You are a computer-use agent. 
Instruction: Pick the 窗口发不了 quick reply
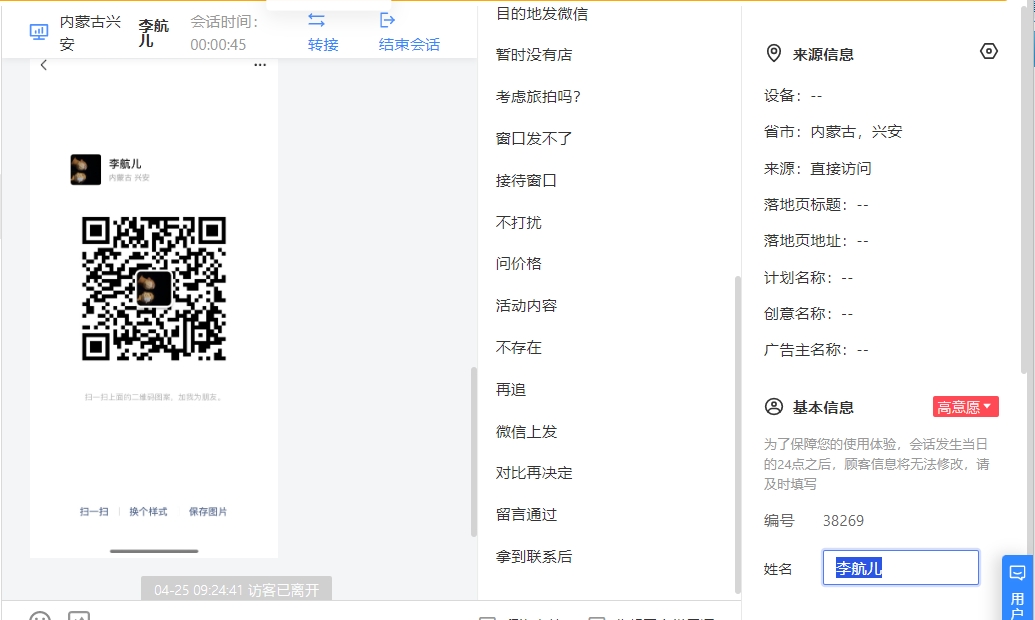[x=534, y=139]
